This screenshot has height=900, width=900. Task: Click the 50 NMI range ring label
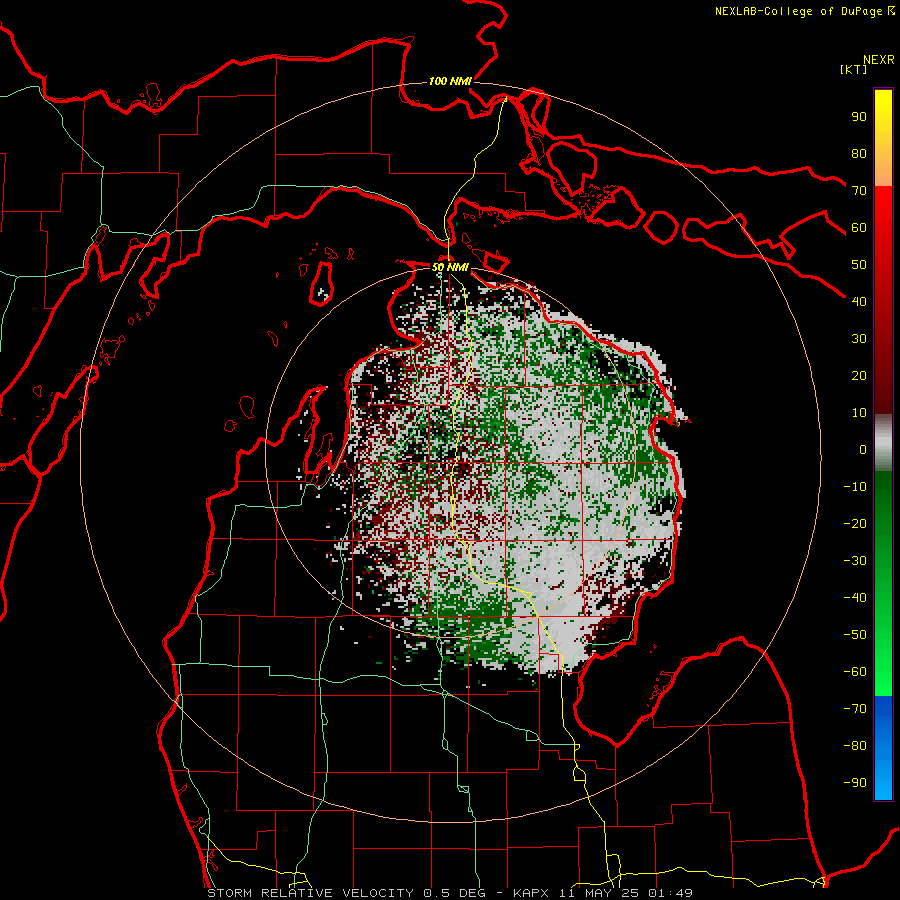(450, 267)
